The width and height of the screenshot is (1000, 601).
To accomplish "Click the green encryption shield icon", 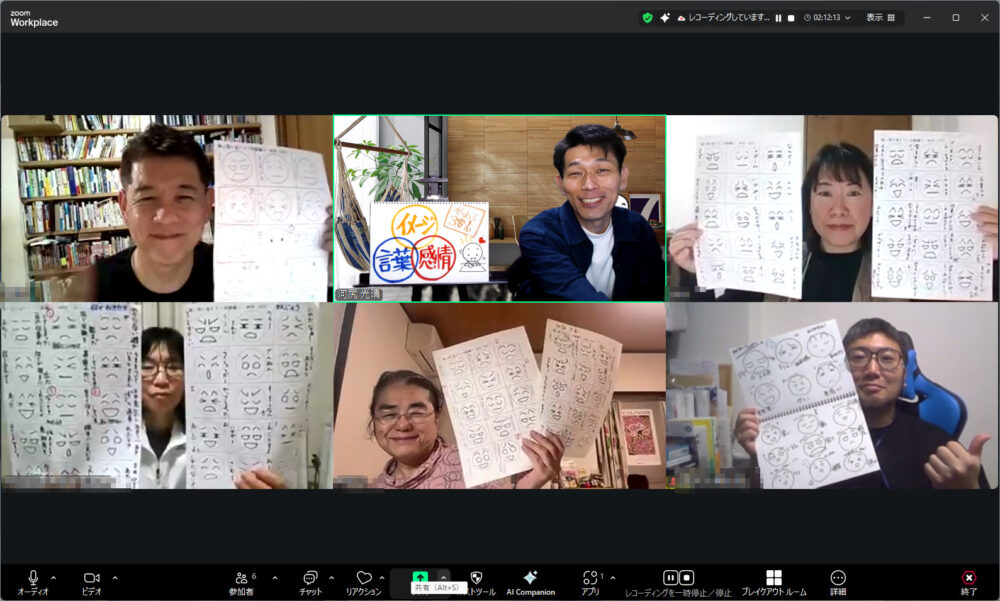I will pos(647,18).
